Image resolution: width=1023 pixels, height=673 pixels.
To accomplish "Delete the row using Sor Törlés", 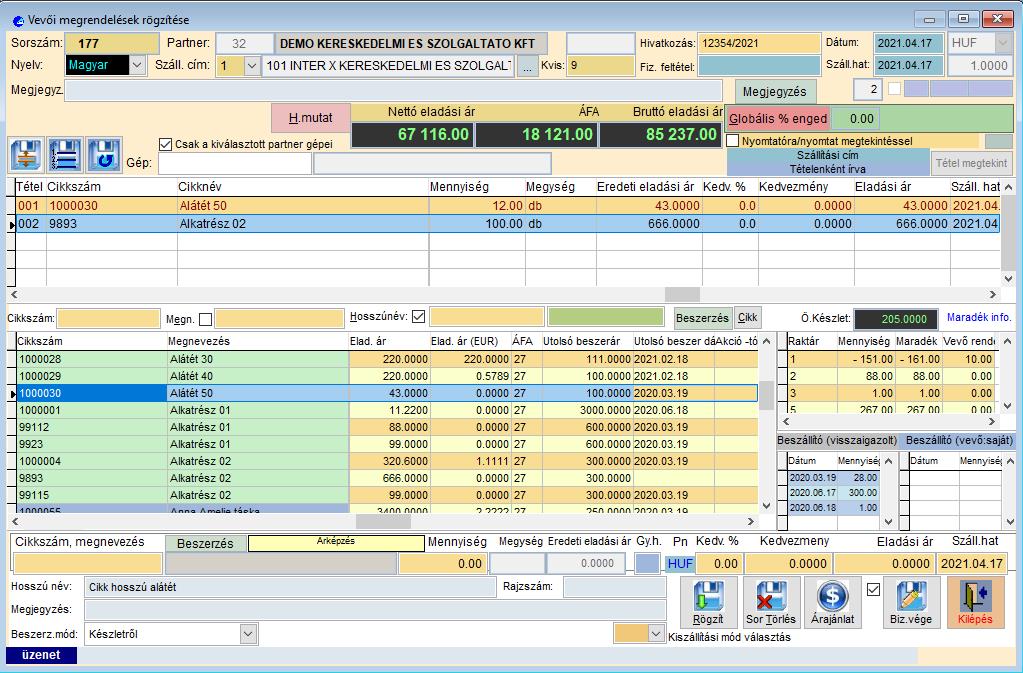I will (x=771, y=603).
